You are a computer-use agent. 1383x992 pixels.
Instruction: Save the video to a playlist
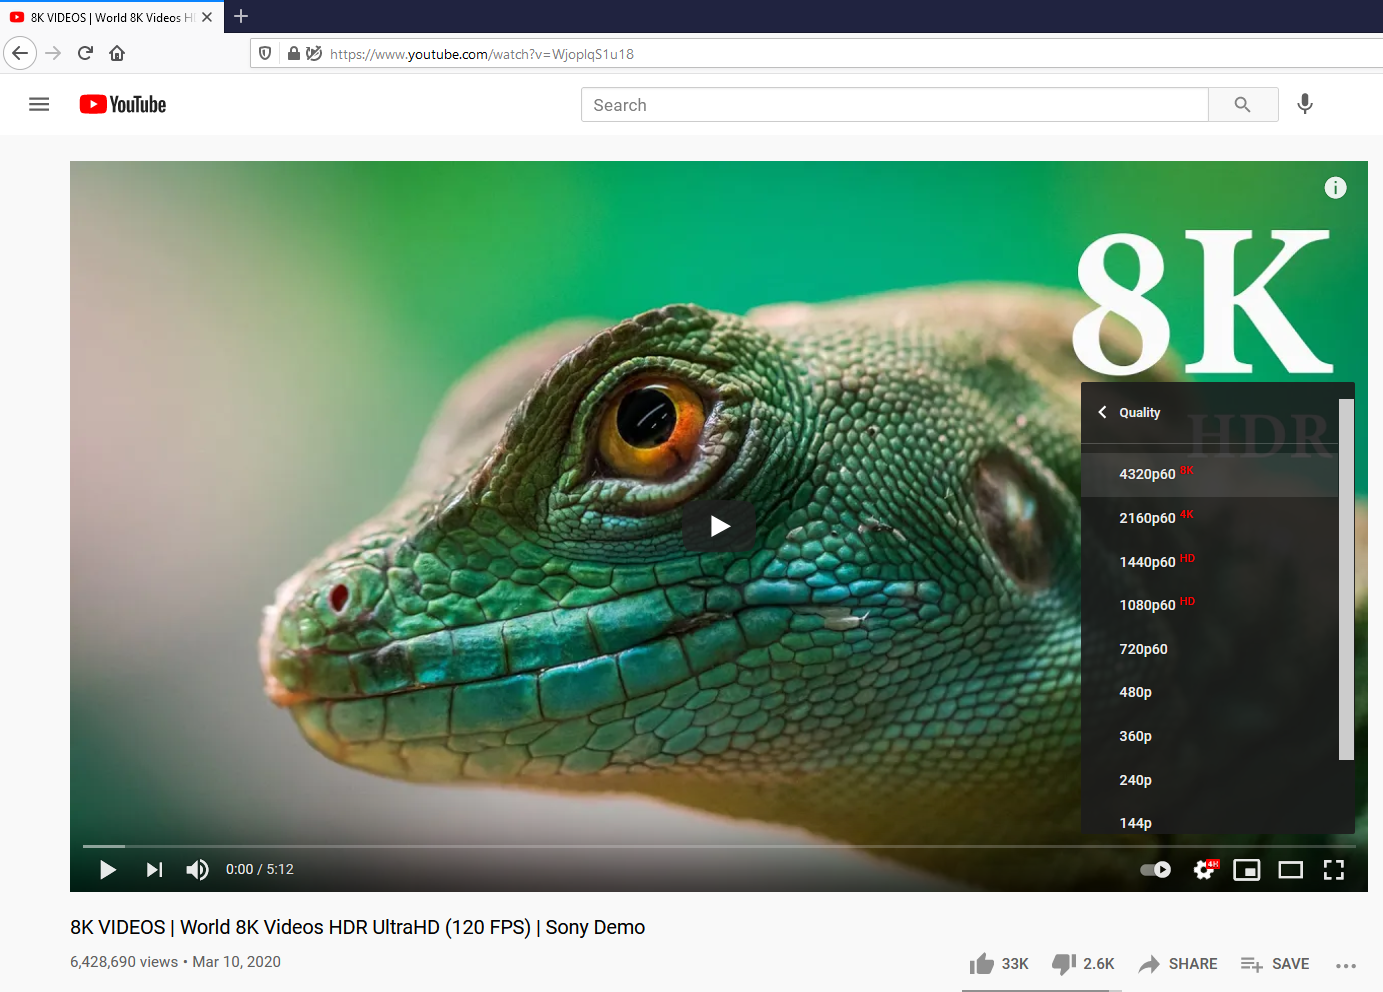[x=1275, y=964]
